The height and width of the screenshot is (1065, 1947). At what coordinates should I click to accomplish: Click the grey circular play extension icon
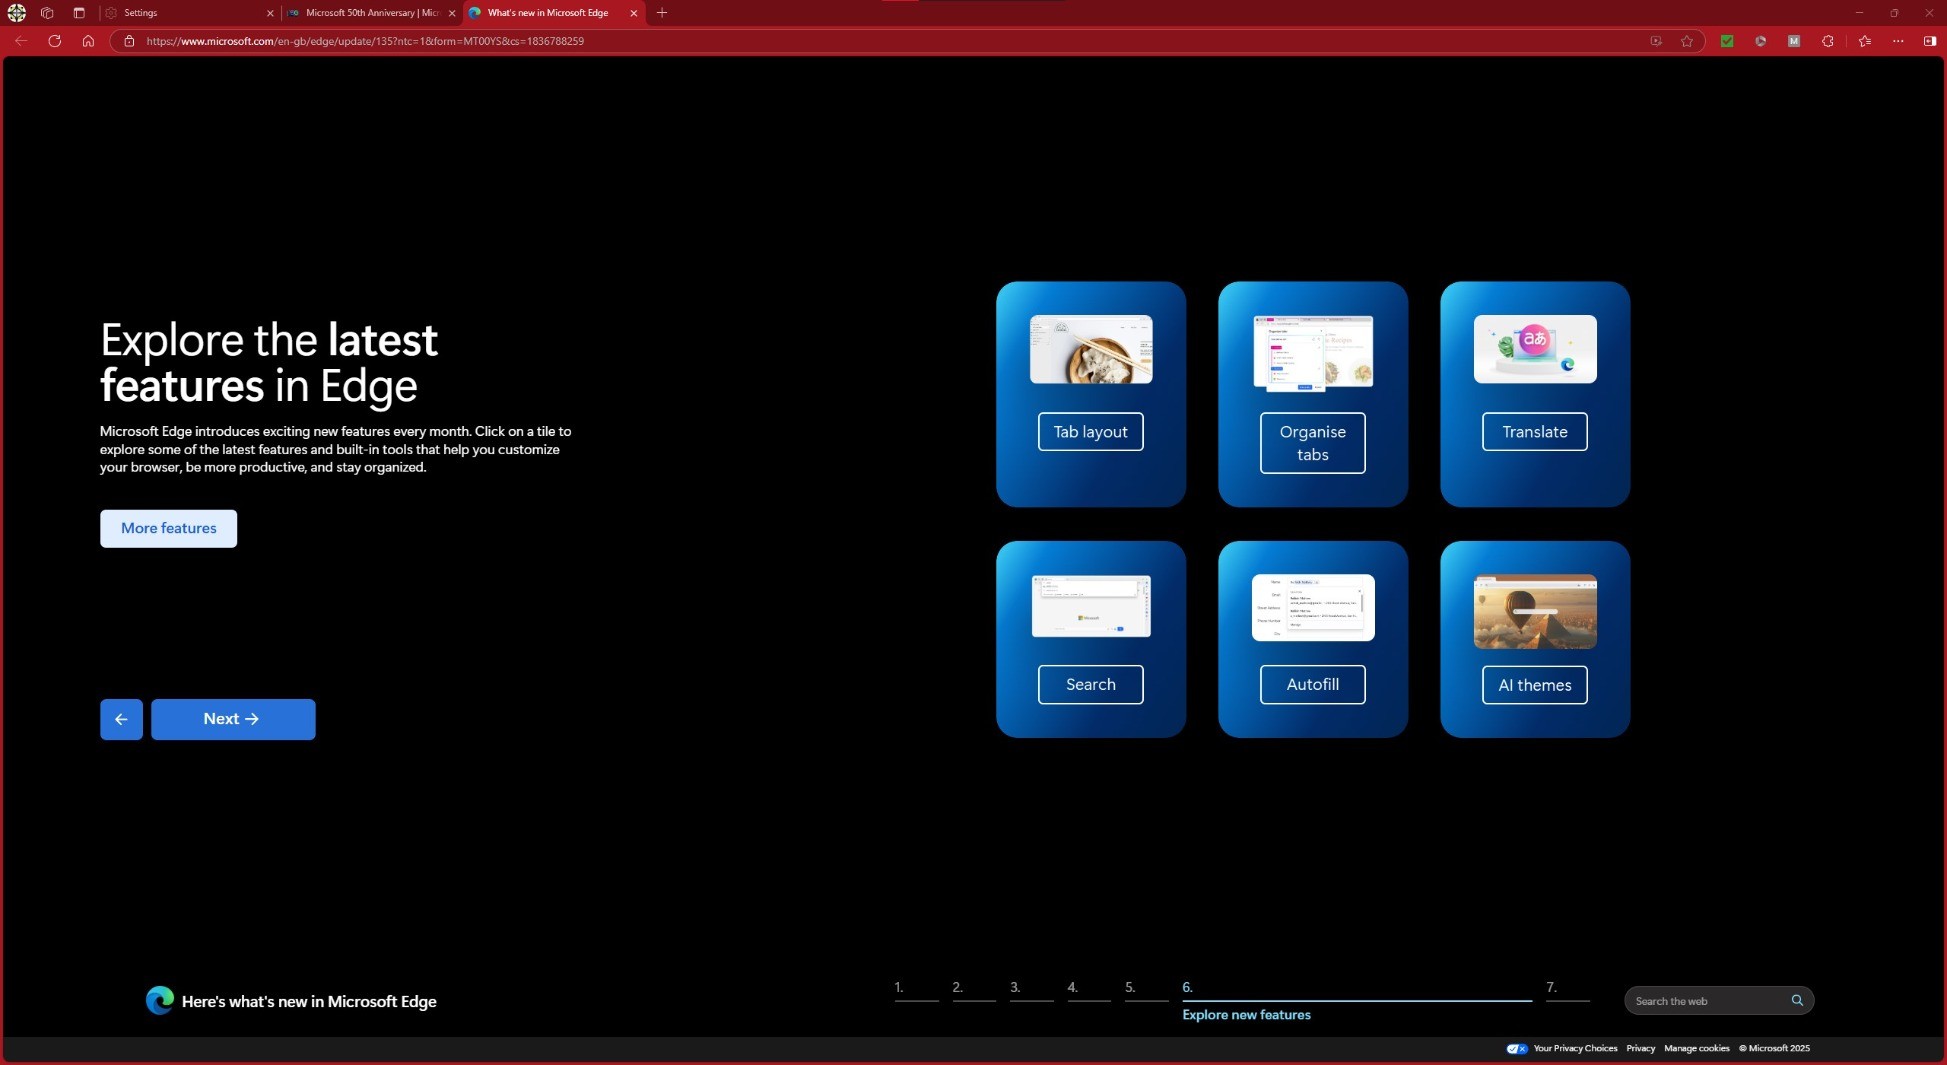[x=1761, y=41]
